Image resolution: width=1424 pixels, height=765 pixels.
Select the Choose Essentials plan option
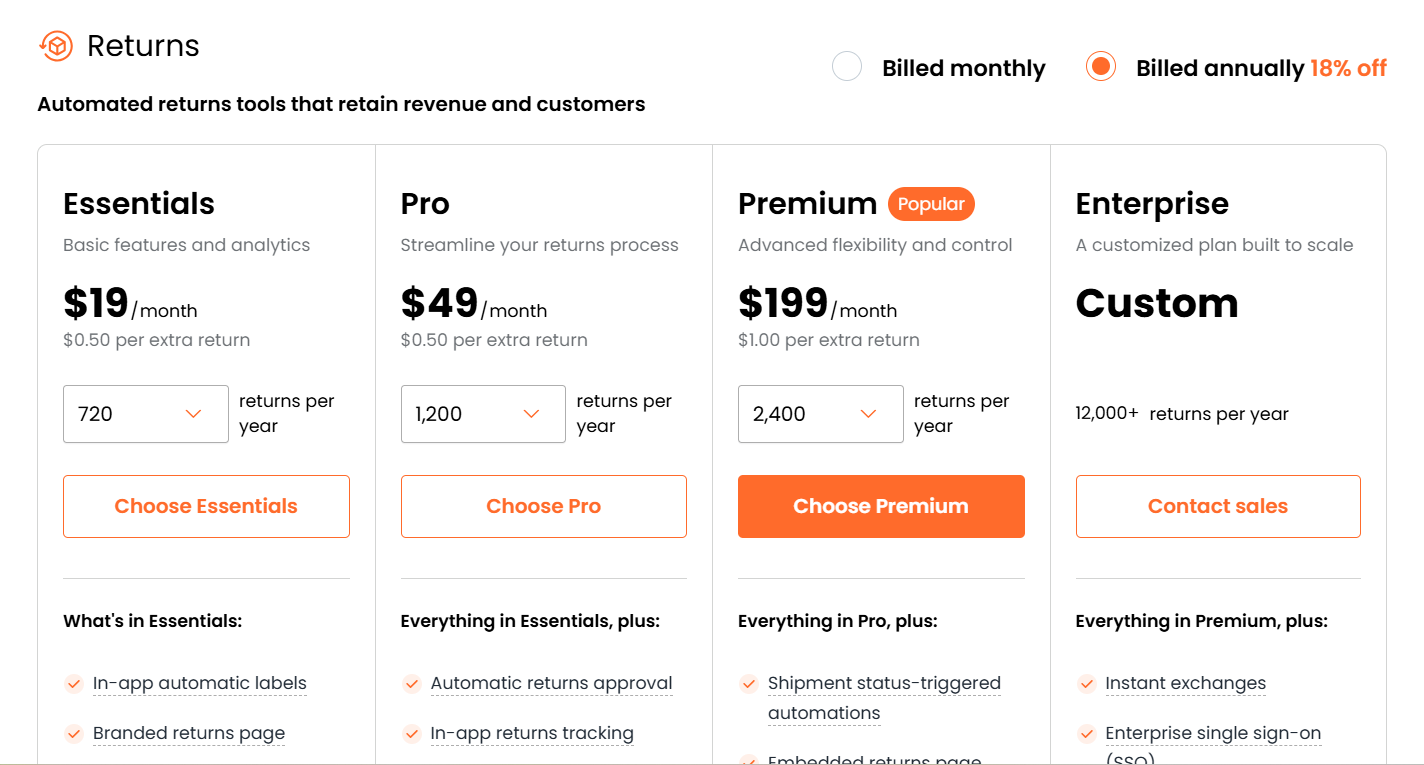coord(206,506)
